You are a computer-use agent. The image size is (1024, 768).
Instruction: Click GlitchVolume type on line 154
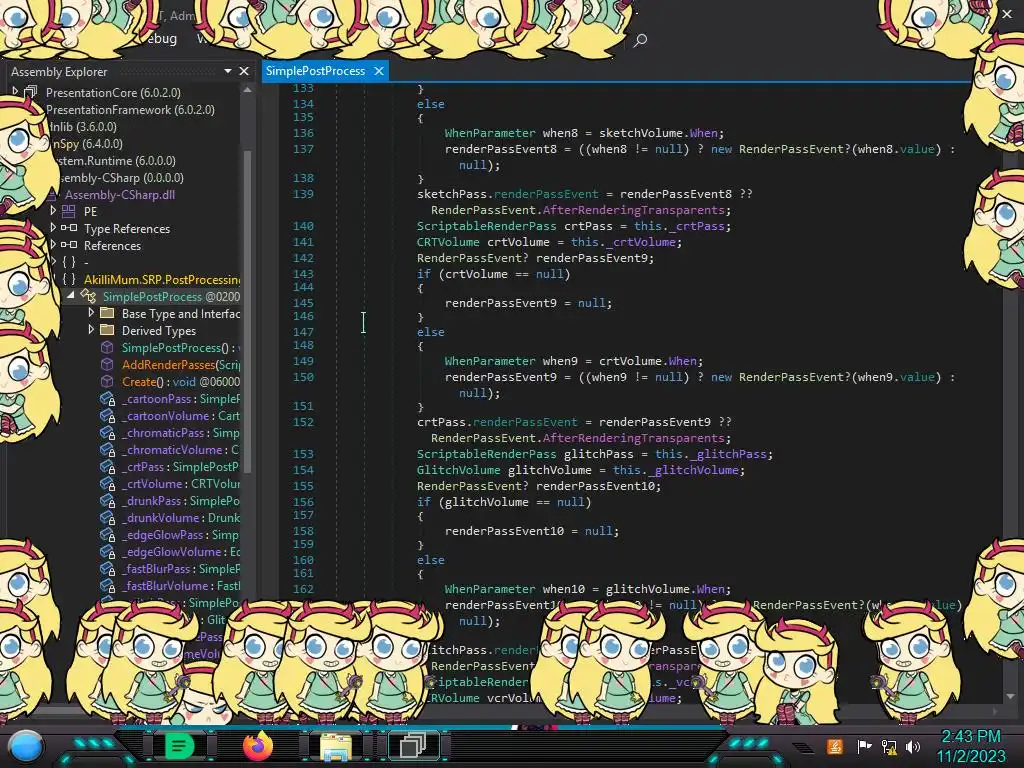point(458,470)
